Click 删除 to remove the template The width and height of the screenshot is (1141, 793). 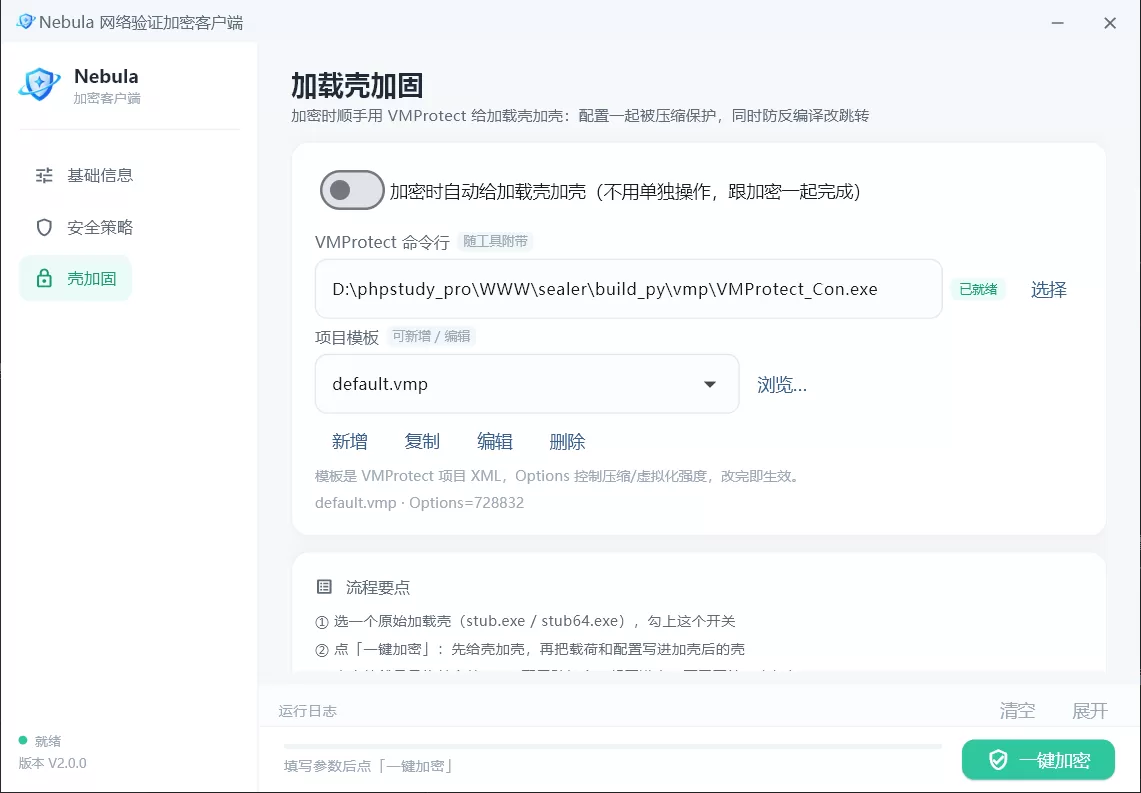568,442
